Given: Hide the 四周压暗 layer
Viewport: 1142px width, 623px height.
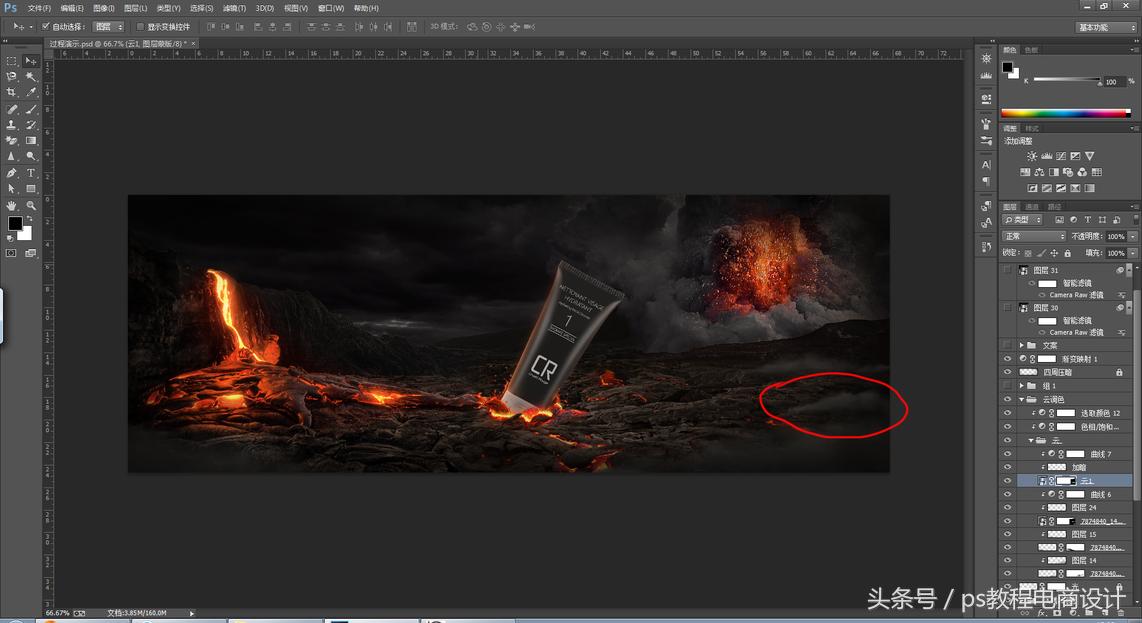Looking at the screenshot, I should [1007, 372].
